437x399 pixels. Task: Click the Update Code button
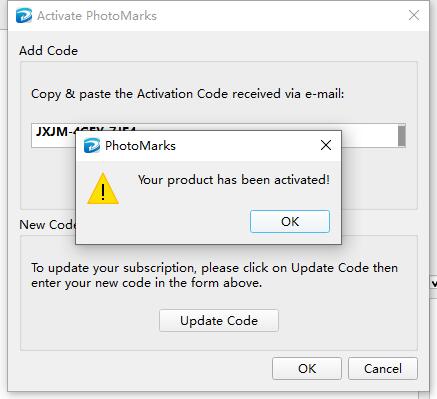[x=219, y=321]
